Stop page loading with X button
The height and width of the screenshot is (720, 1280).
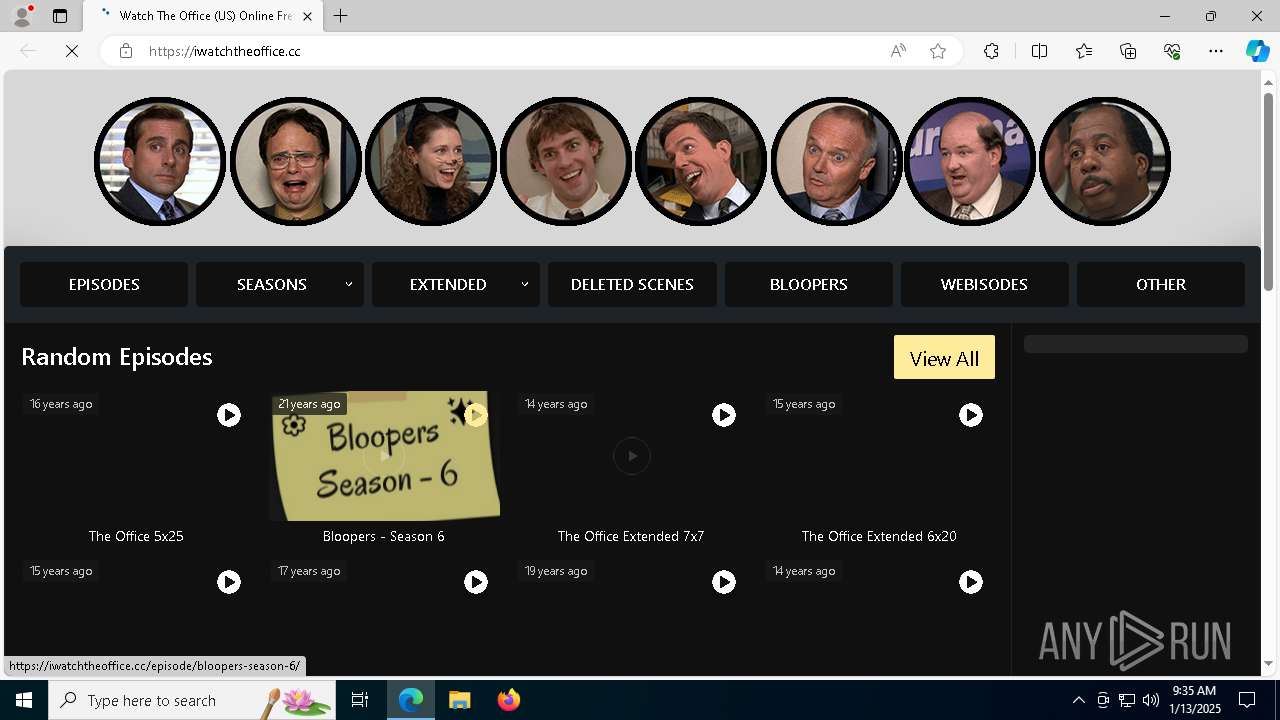(x=72, y=51)
